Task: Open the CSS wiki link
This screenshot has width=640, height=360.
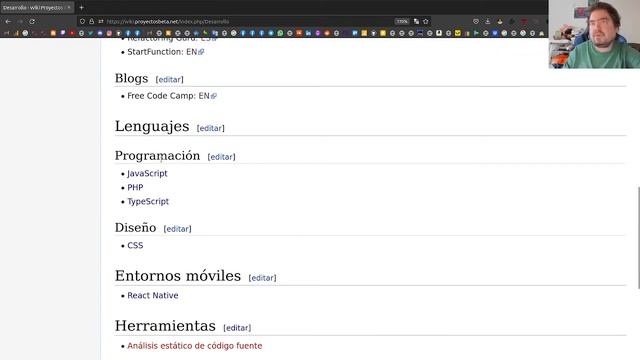Action: (135, 245)
